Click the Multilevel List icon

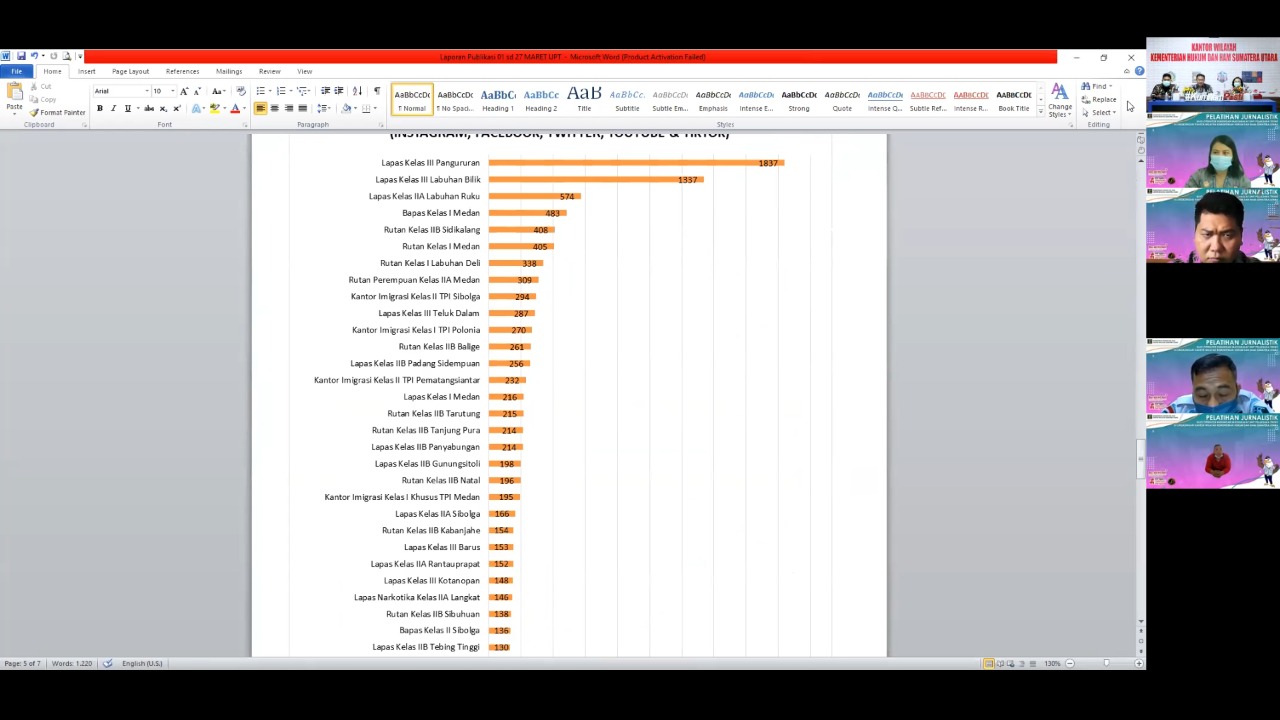tap(302, 91)
